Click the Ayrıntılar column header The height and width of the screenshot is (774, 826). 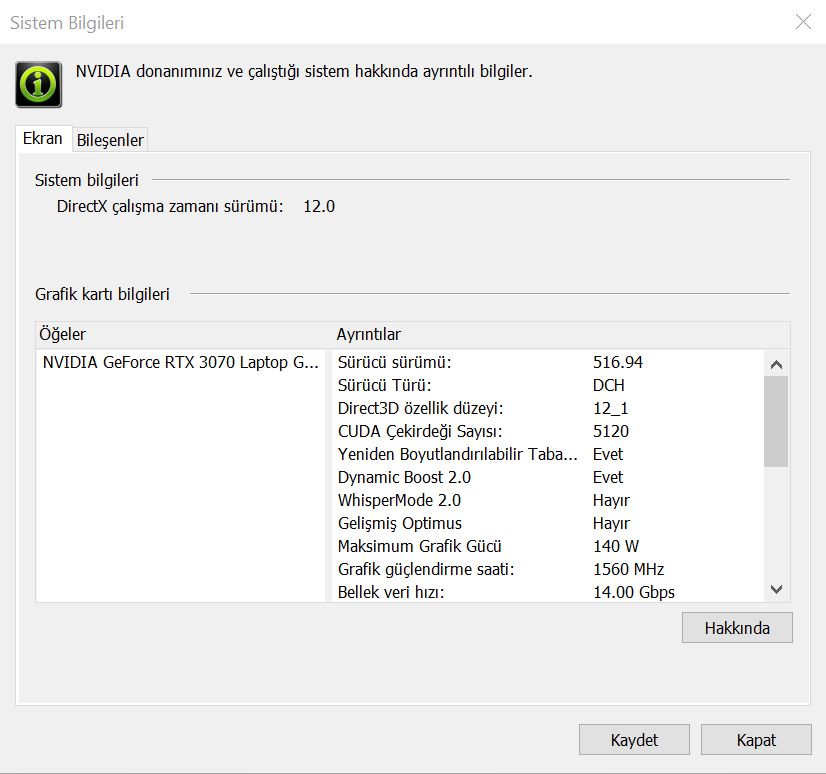point(562,335)
